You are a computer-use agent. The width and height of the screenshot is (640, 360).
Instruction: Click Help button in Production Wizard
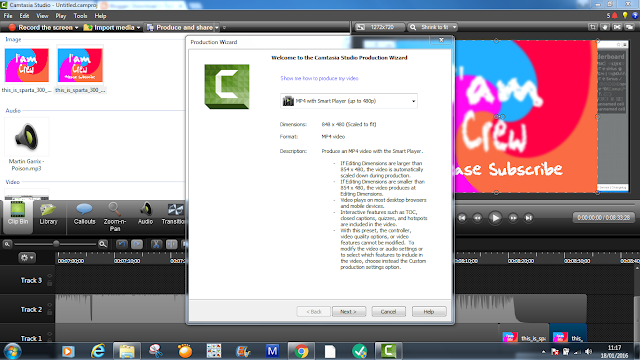[x=429, y=311]
